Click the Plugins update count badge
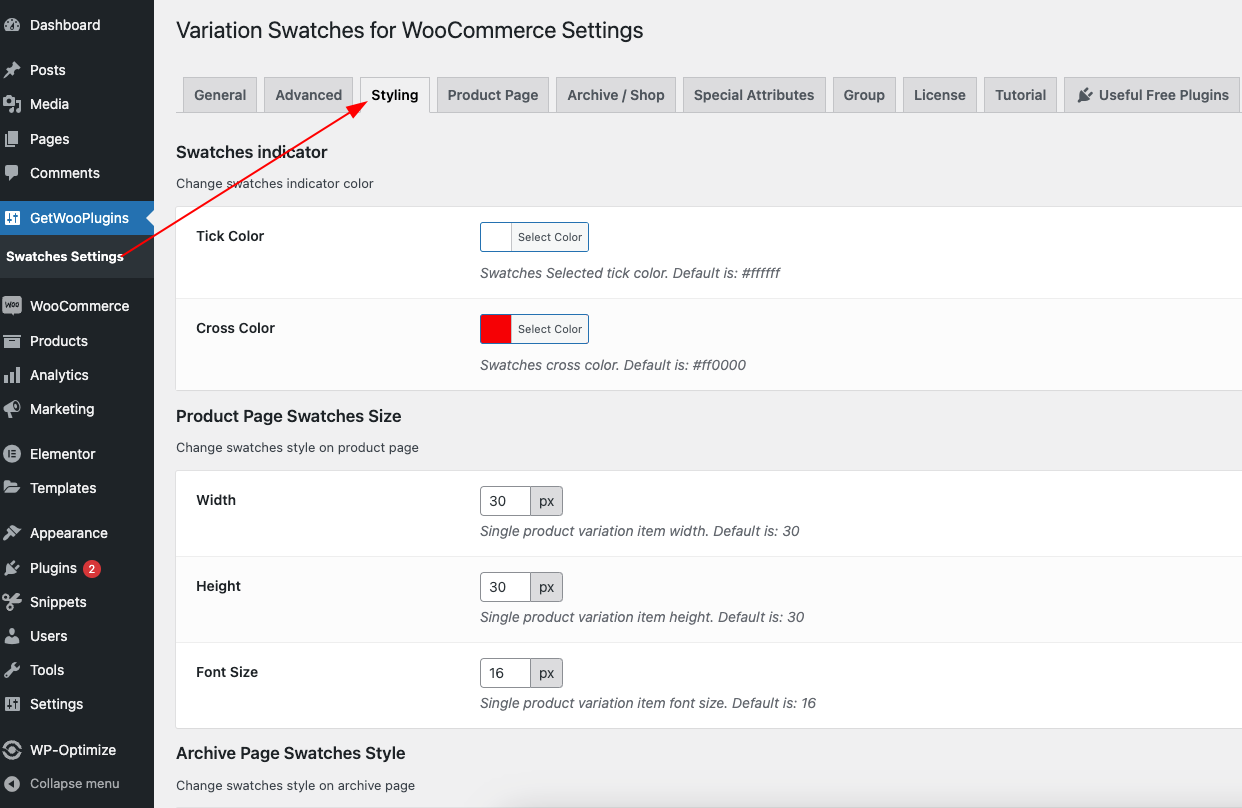The width and height of the screenshot is (1242, 808). [92, 569]
